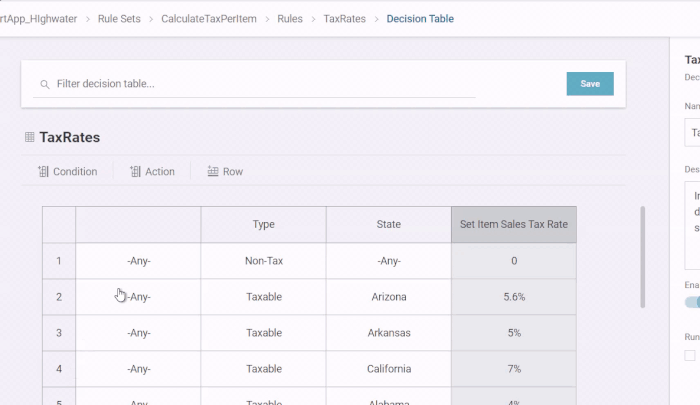Open the Rule Sets breadcrumb
The width and height of the screenshot is (700, 405).
click(x=121, y=18)
